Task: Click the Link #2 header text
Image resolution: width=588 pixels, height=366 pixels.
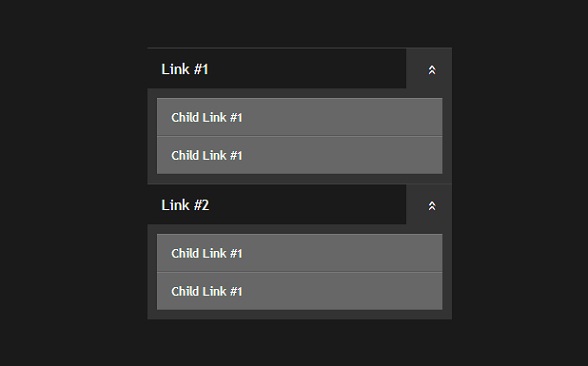Action: click(x=185, y=205)
